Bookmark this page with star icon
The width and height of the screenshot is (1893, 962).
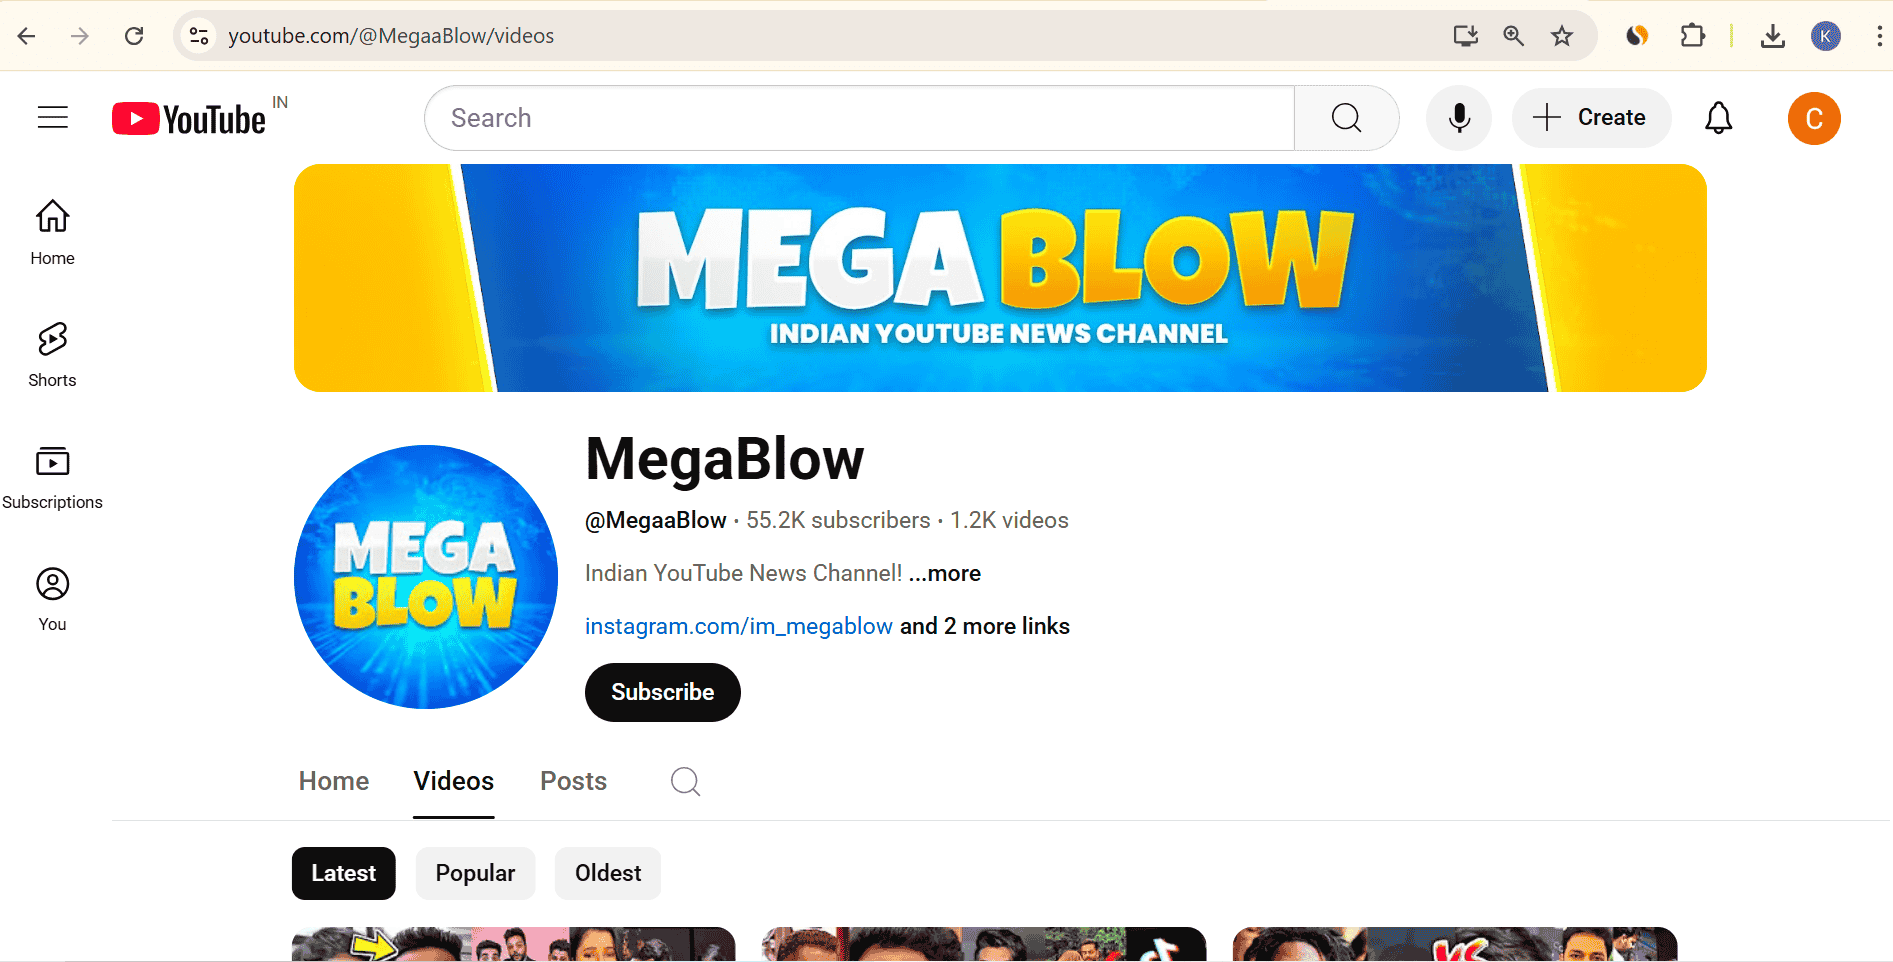[x=1561, y=36]
